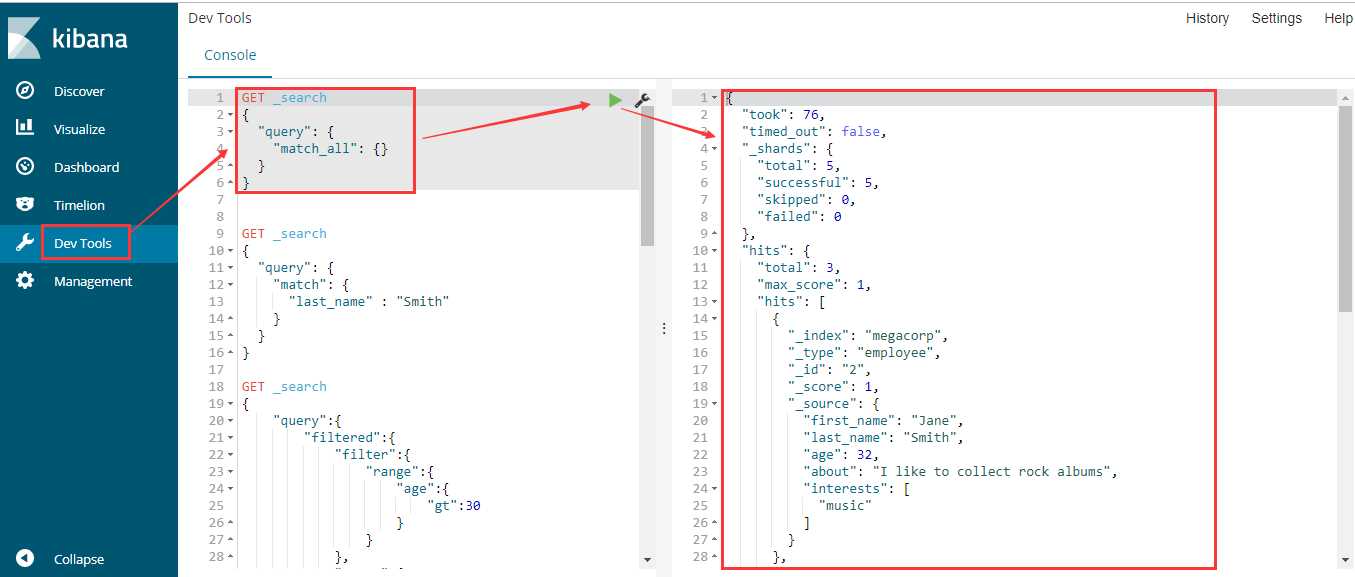Click "skipped": 0 in the response
This screenshot has width=1355, height=577.
[807, 200]
